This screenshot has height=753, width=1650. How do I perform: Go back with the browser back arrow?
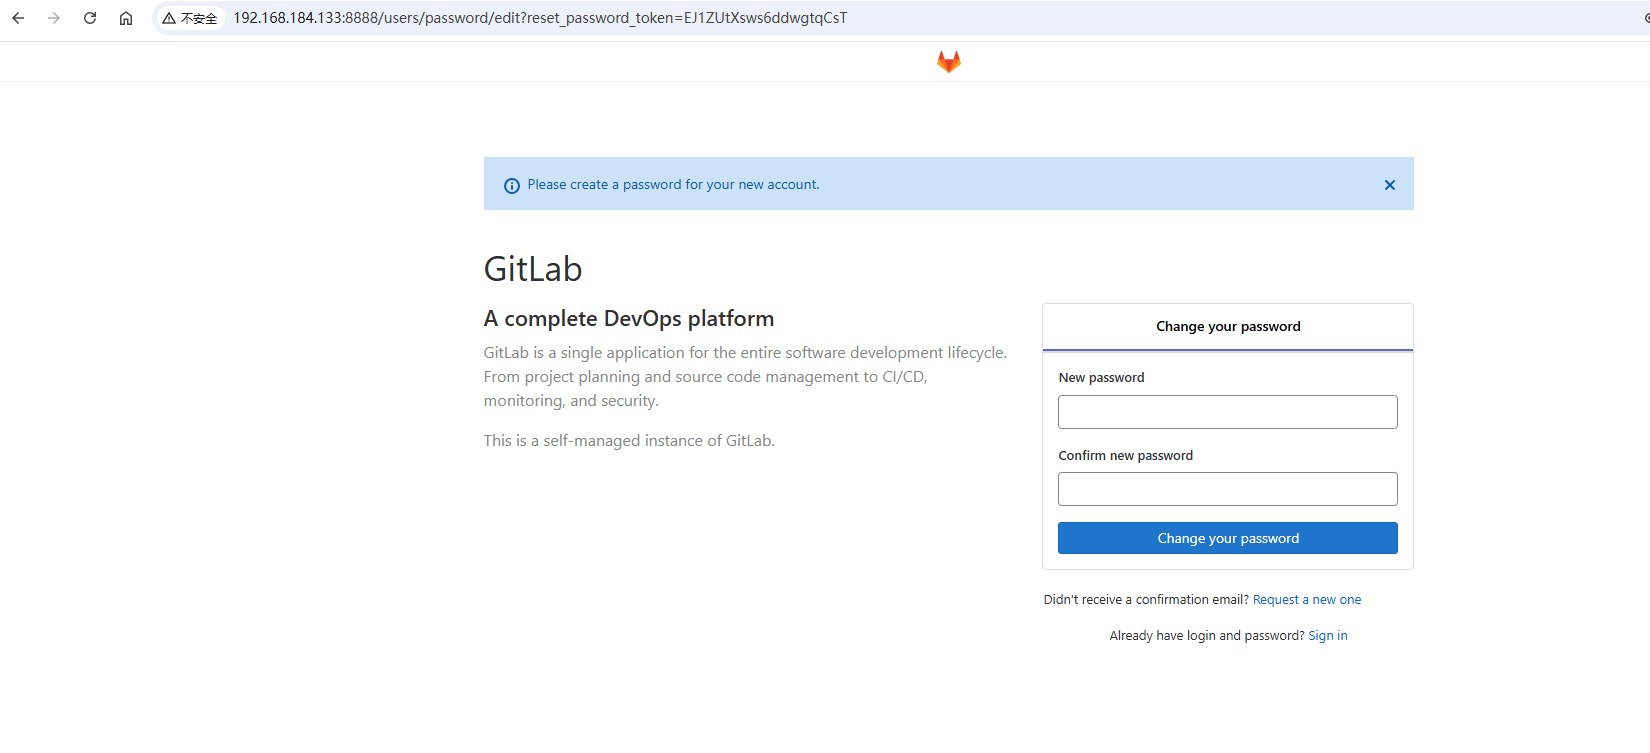18,18
